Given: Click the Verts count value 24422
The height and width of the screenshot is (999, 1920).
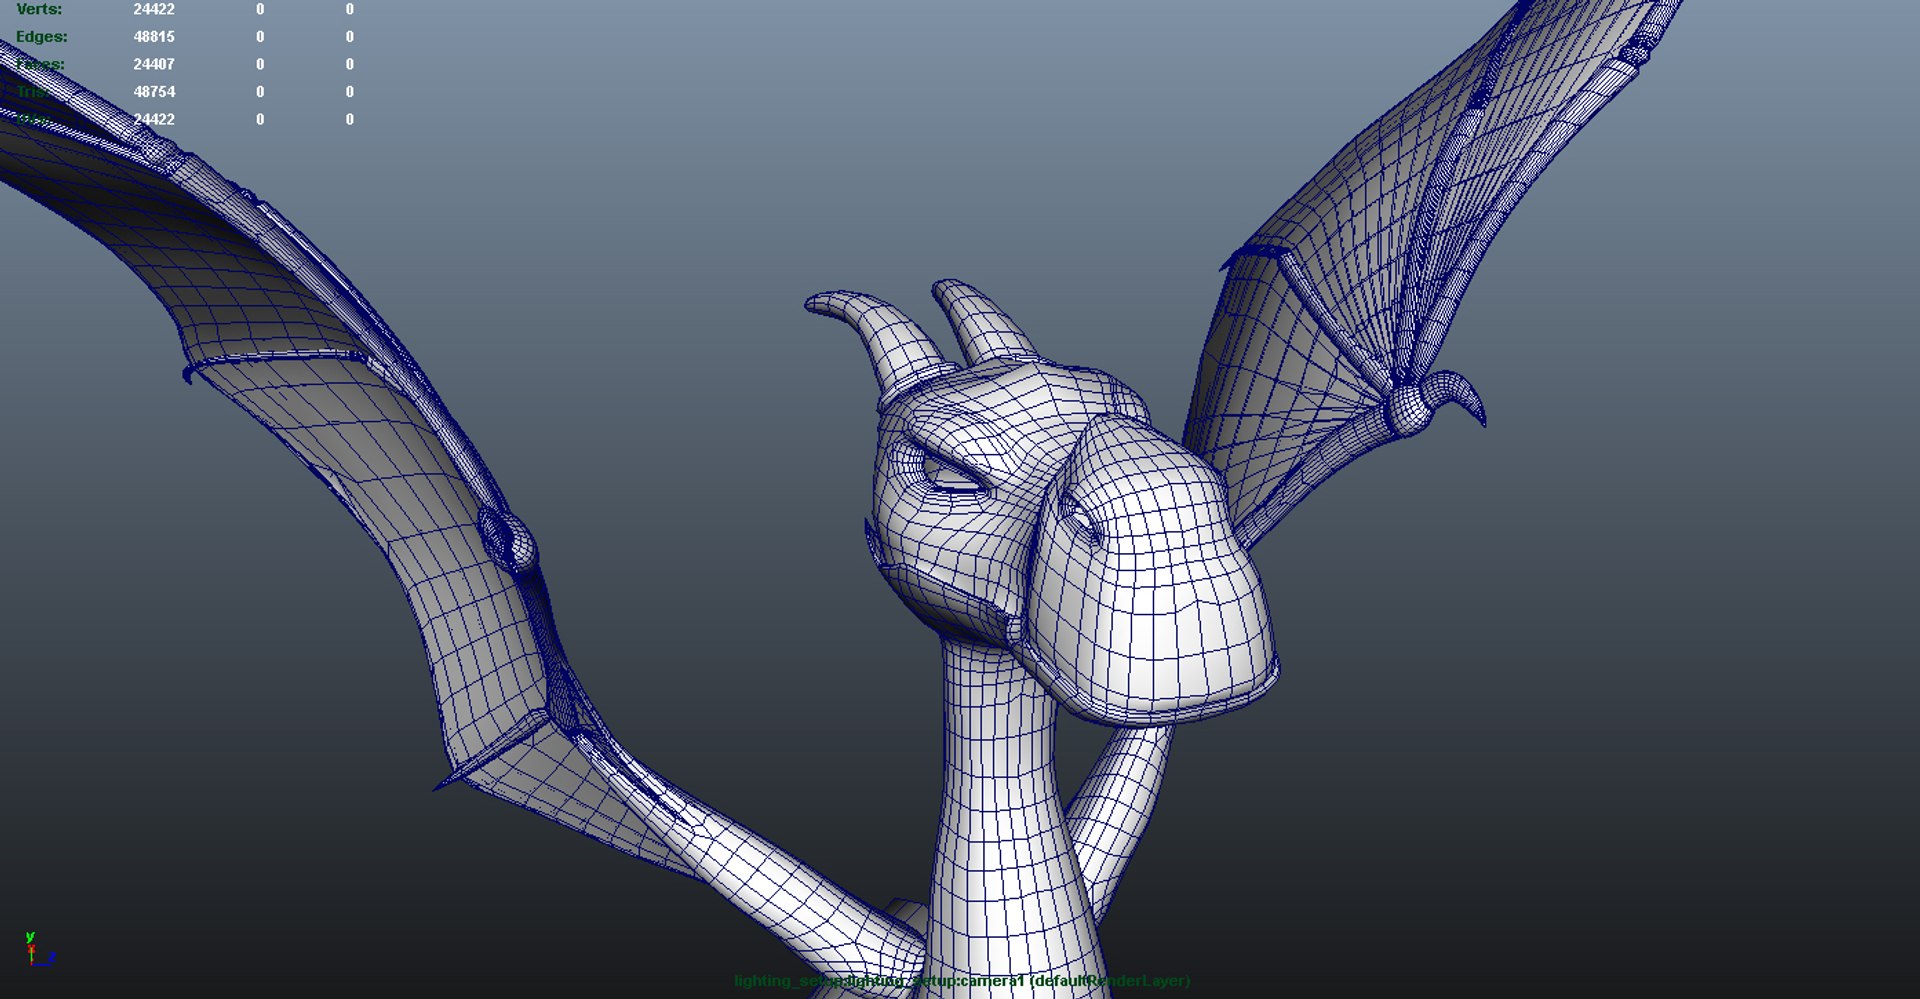Looking at the screenshot, I should tap(154, 9).
